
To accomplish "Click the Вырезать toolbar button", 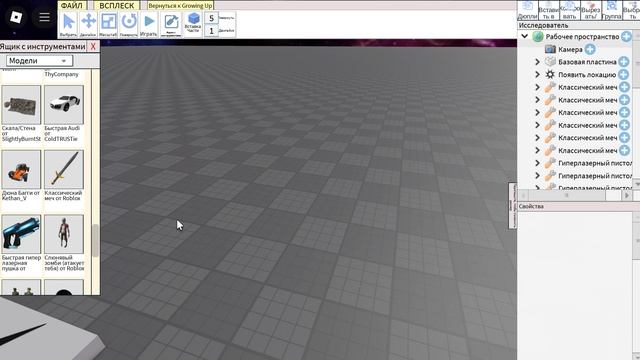I will 591,10.
